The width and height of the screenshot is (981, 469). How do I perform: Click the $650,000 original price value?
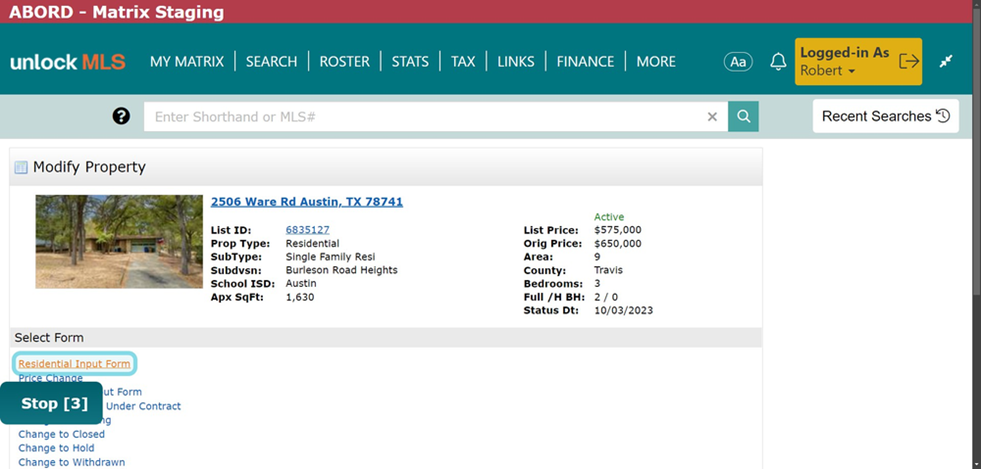click(618, 243)
